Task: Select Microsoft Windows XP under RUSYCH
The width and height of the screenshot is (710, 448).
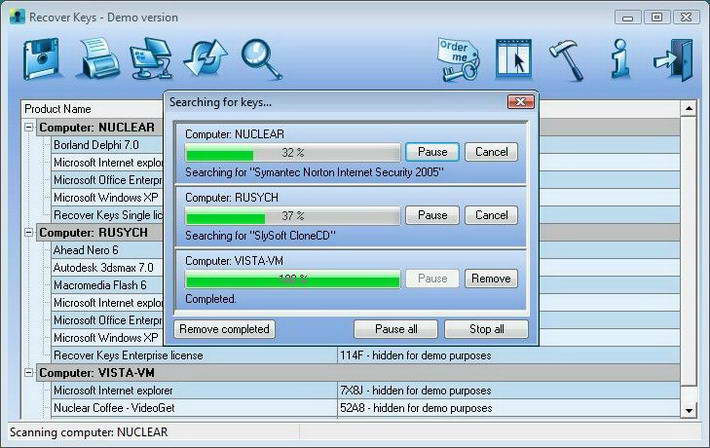Action: 106,338
